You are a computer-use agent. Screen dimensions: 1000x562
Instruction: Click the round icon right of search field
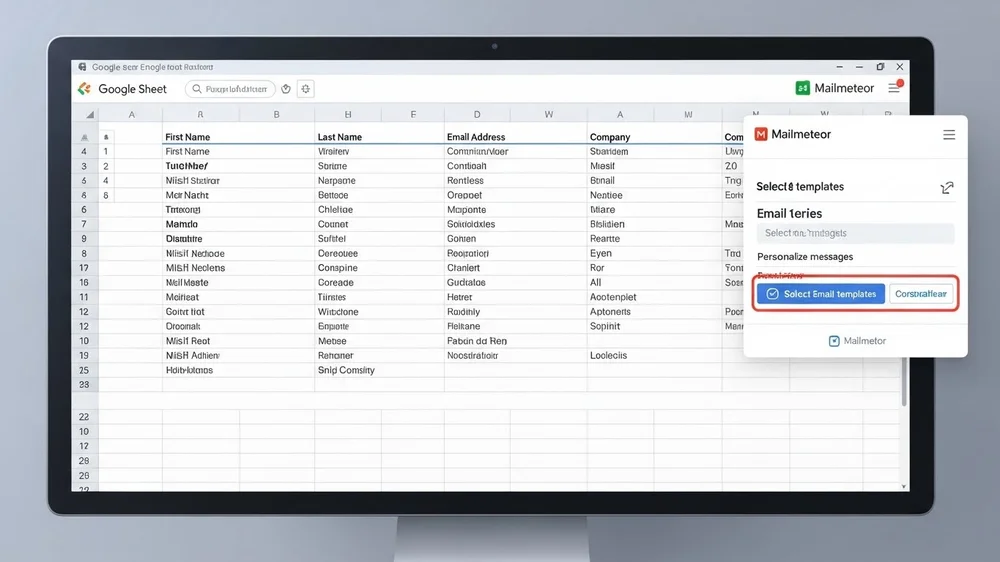pos(286,89)
